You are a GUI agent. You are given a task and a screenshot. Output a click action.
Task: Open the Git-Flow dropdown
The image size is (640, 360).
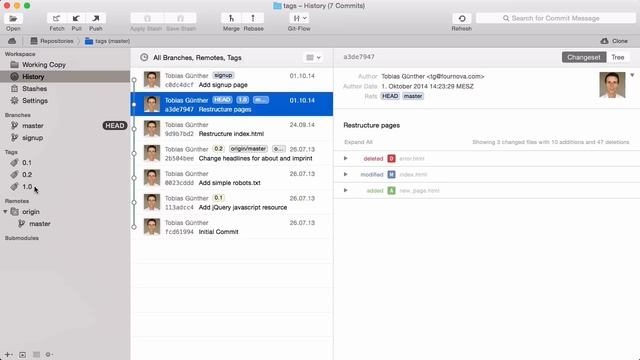coord(299,18)
